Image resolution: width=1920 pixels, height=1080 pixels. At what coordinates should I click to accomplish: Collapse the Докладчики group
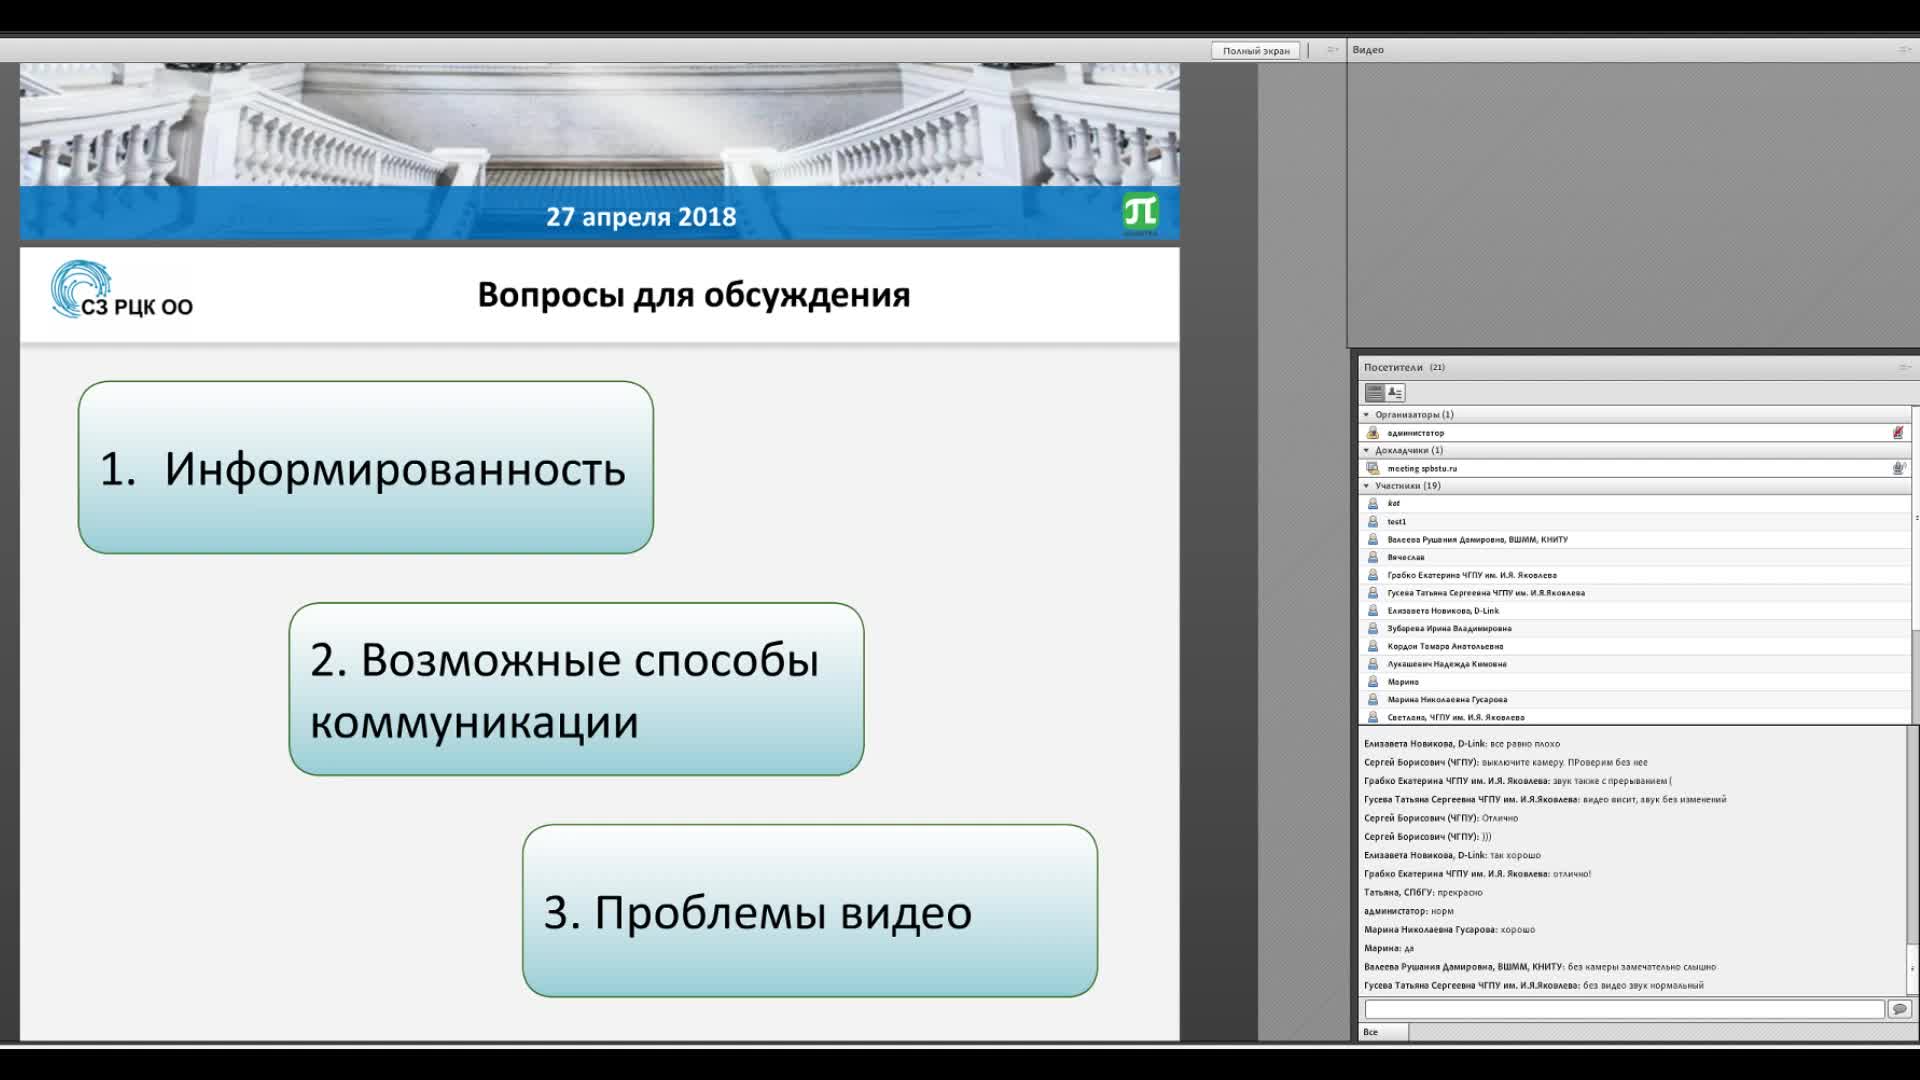pos(1367,450)
